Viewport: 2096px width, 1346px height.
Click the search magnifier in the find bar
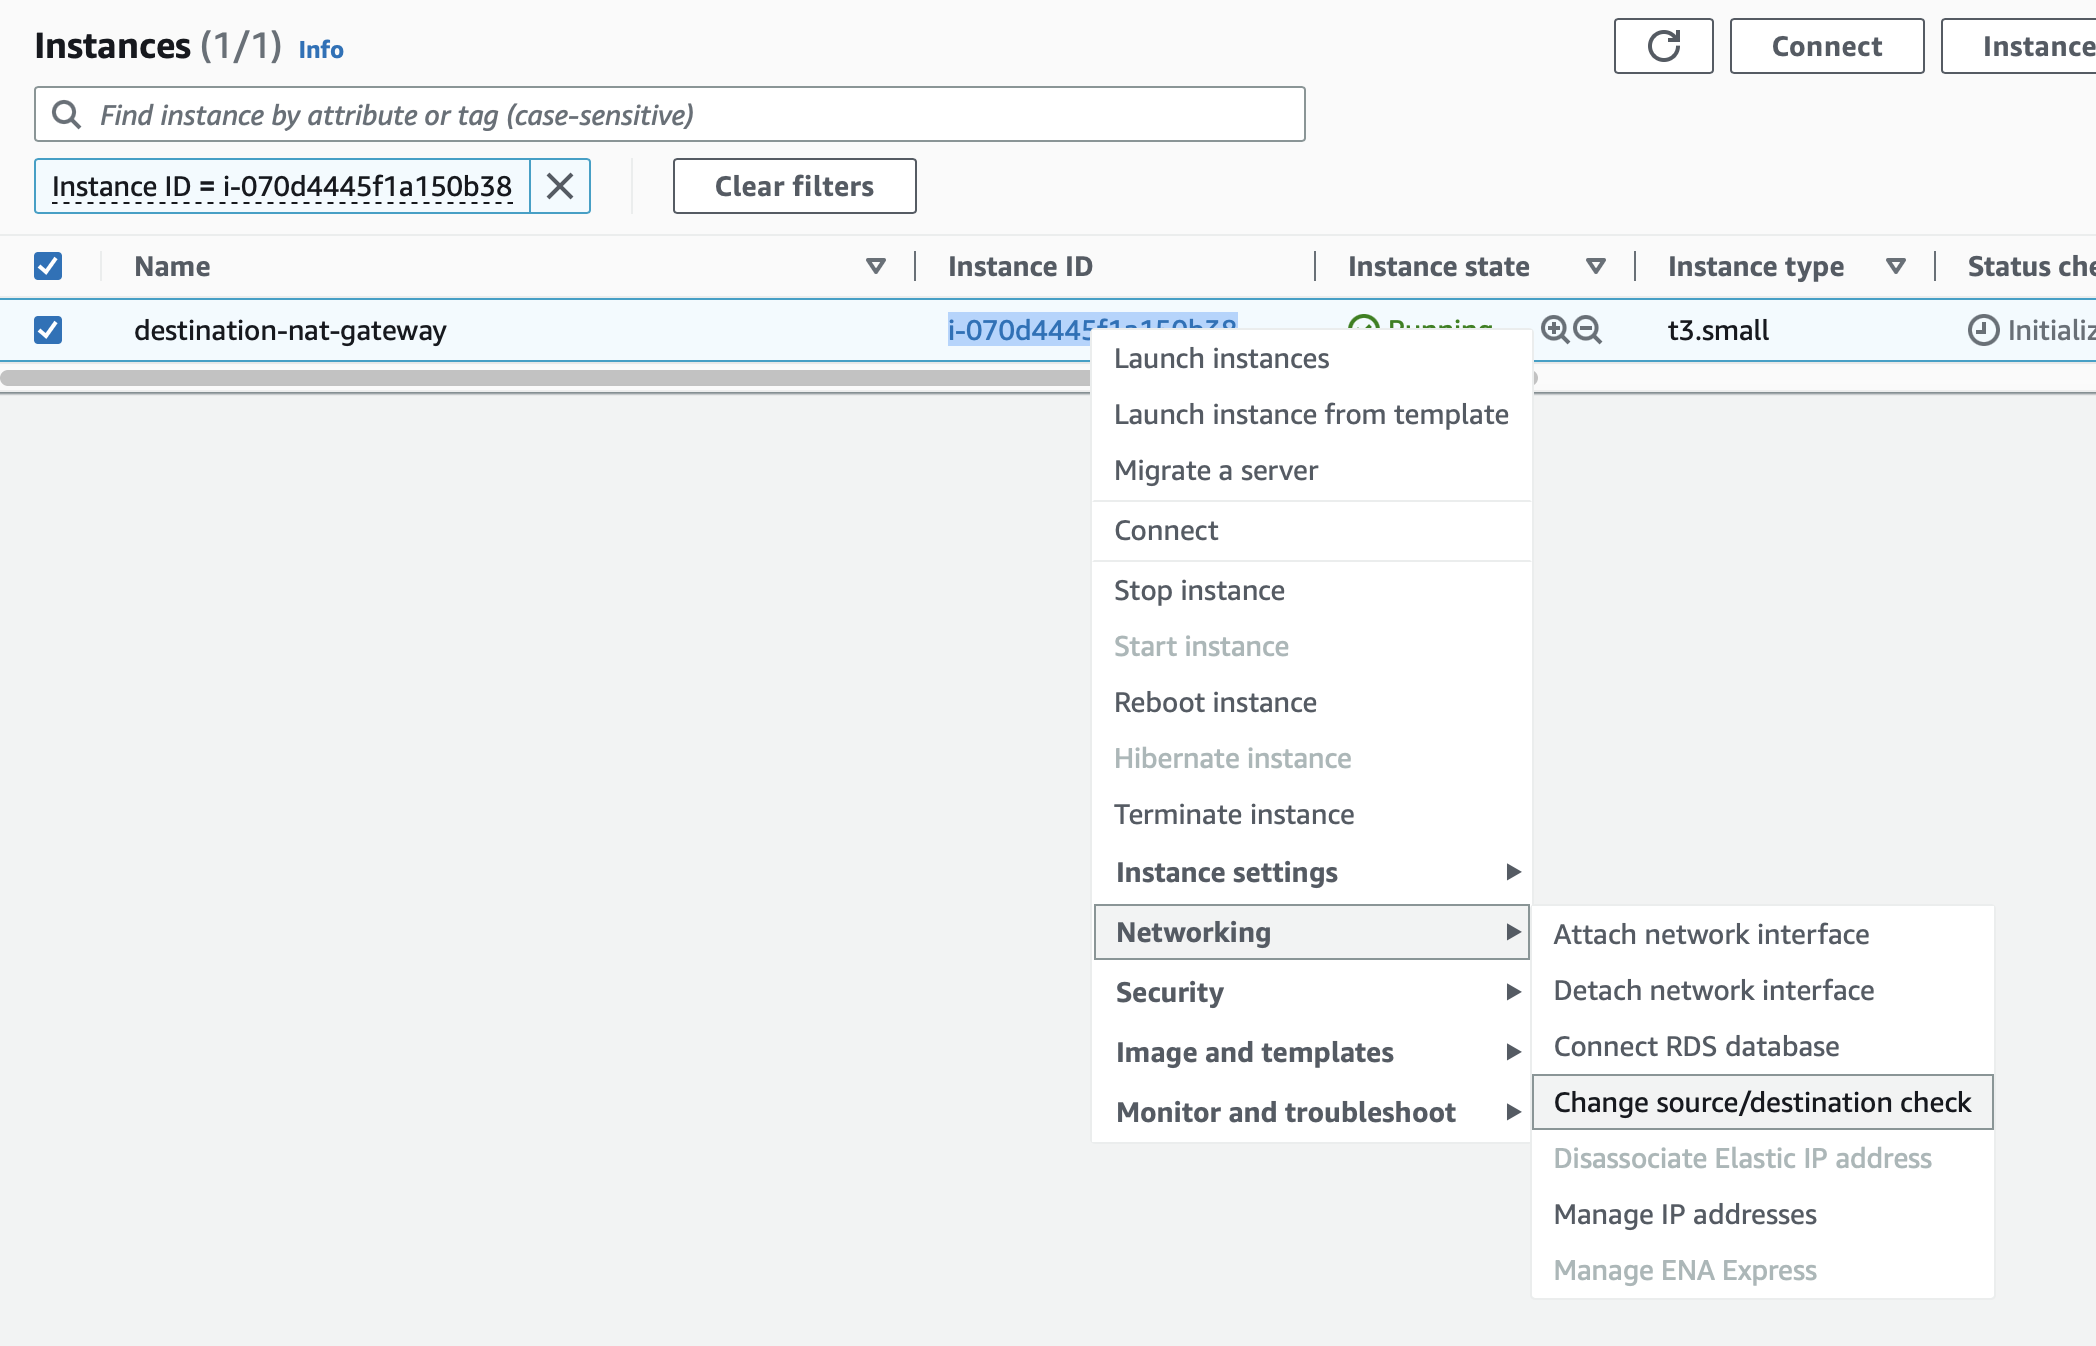pos(67,114)
